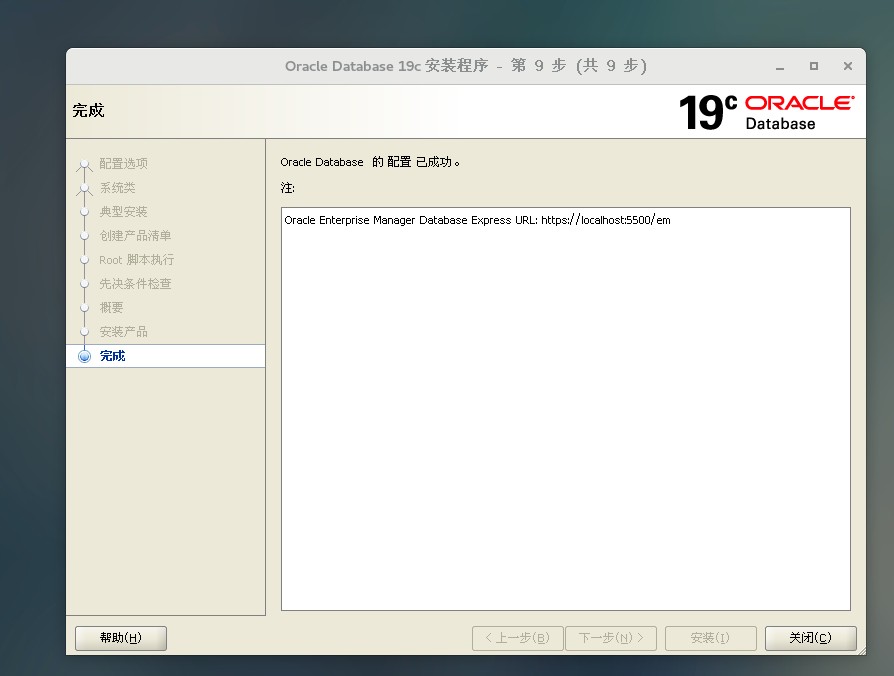This screenshot has height=676, width=894.
Task: Click the installer window title bar text
Action: click(466, 66)
